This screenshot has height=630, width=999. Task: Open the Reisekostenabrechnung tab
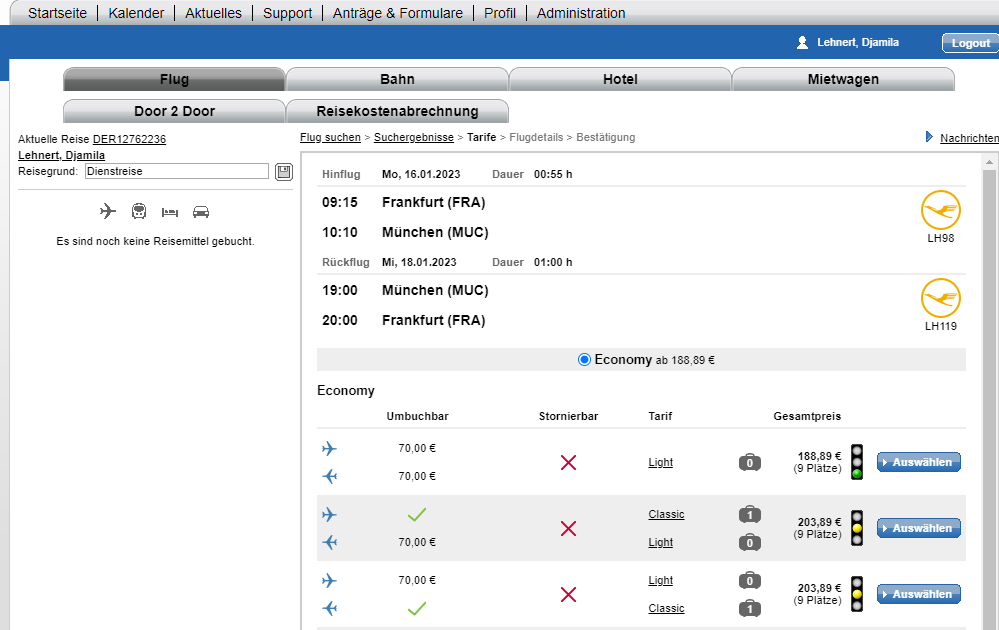point(397,111)
